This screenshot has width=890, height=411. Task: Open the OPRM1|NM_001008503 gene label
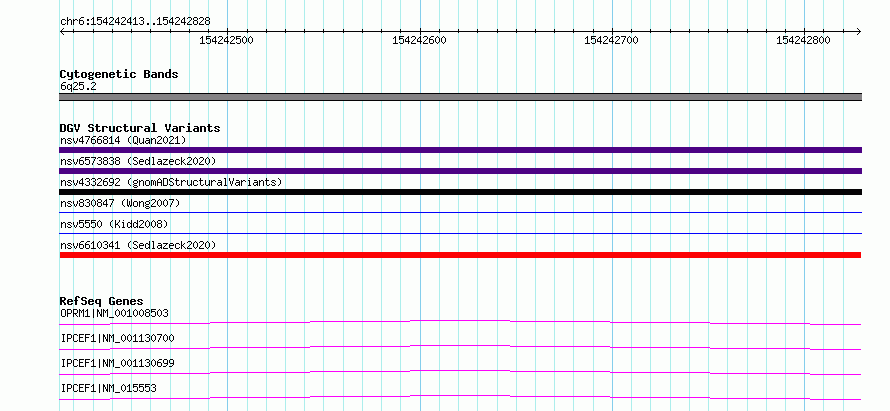(x=114, y=313)
